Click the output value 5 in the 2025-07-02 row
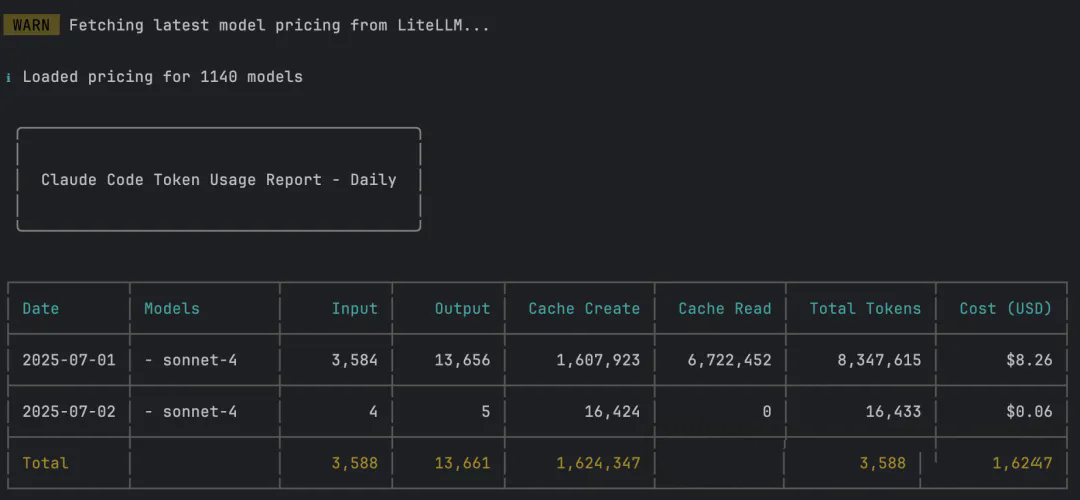The height and width of the screenshot is (500, 1080). click(x=486, y=412)
